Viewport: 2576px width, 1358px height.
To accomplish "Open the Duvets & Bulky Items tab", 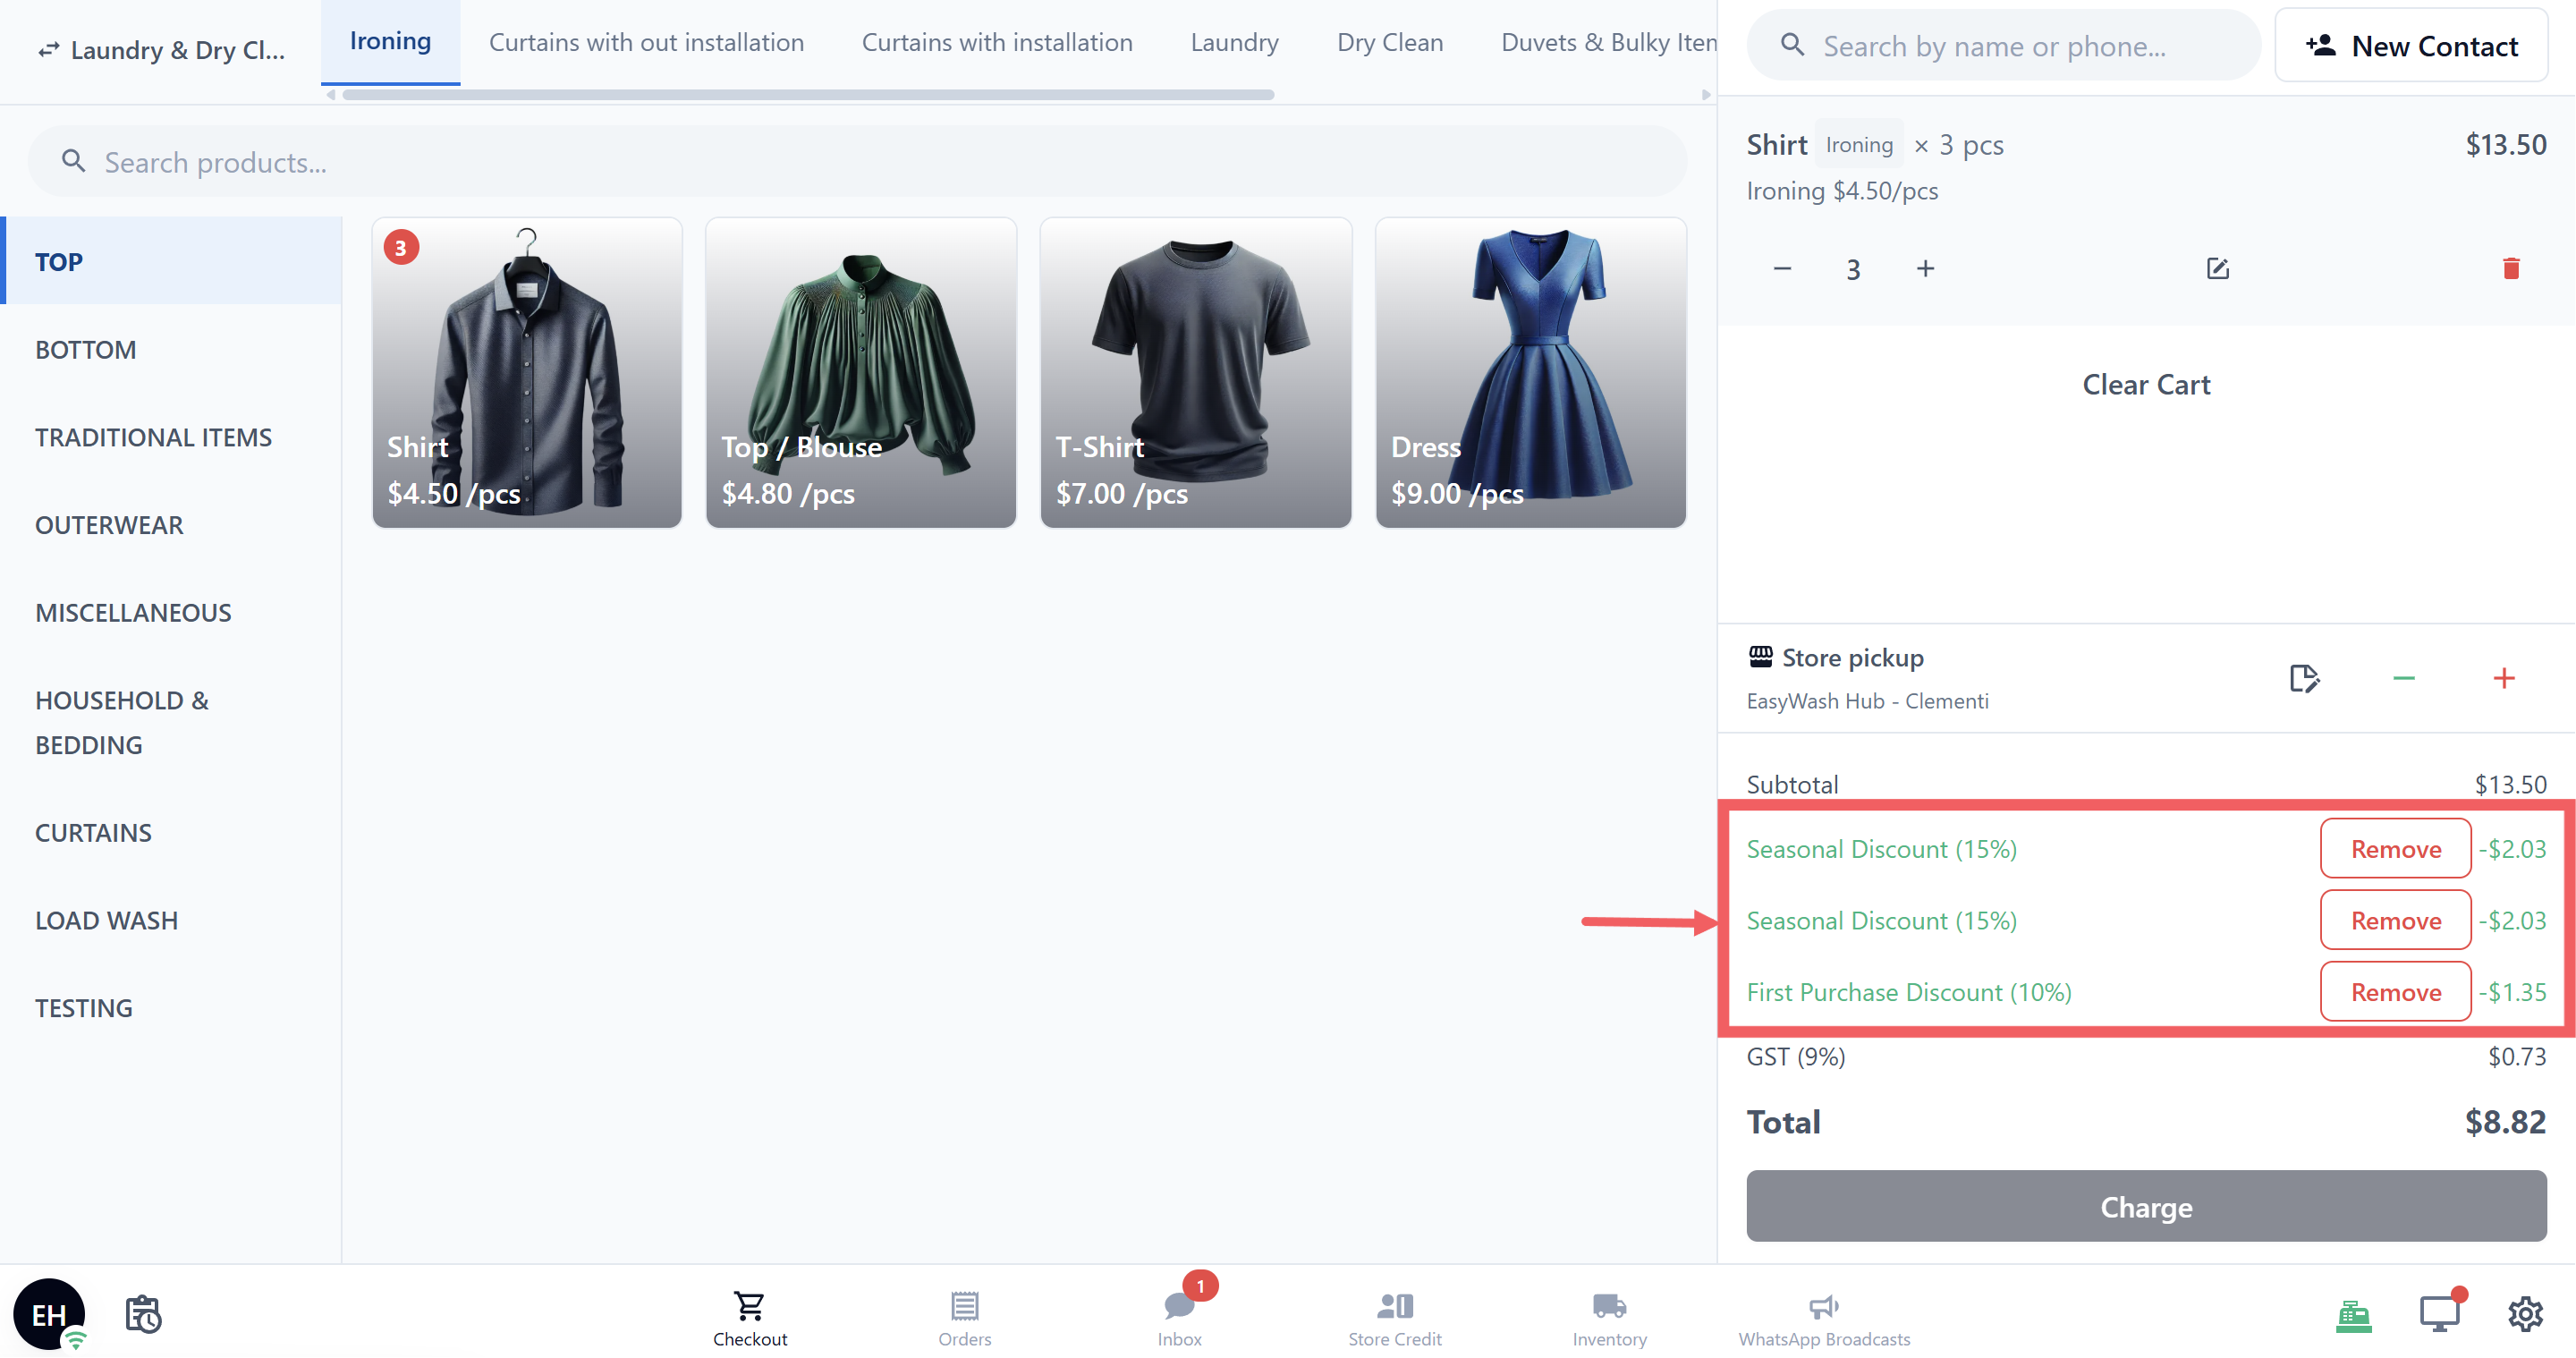I will pyautogui.click(x=1608, y=42).
